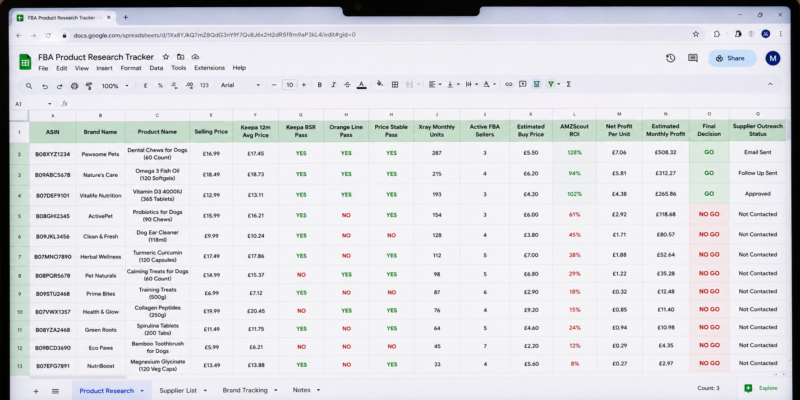This screenshot has height=400, width=800.
Task: Print the spreadsheet
Action: [x=74, y=86]
